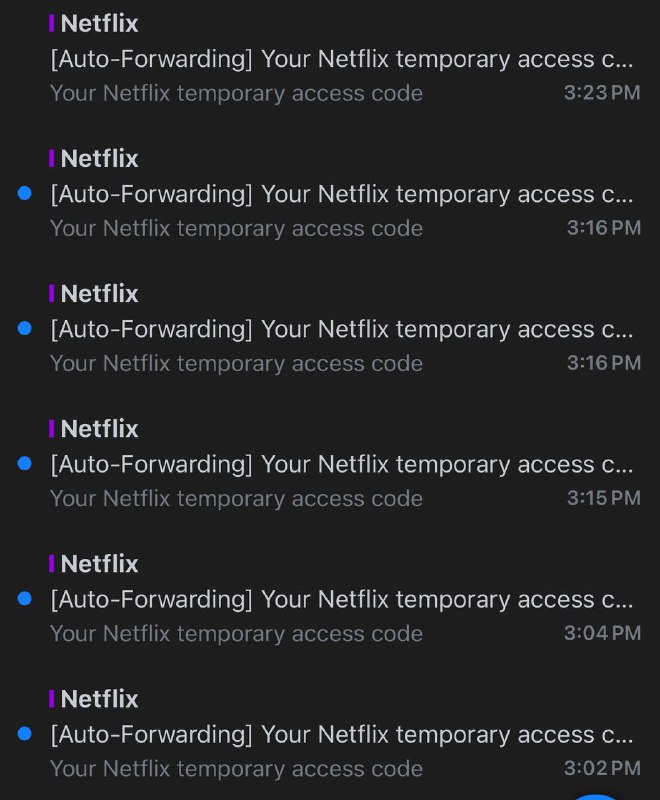Click the purple category bar on the 3:02 PM email

pos(52,698)
